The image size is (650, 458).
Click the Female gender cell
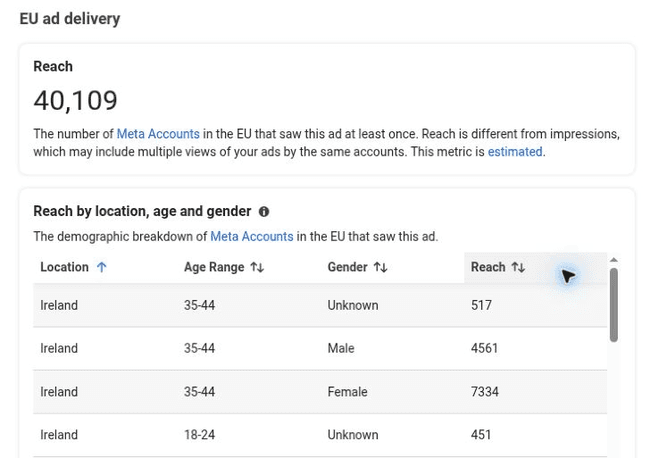point(347,392)
